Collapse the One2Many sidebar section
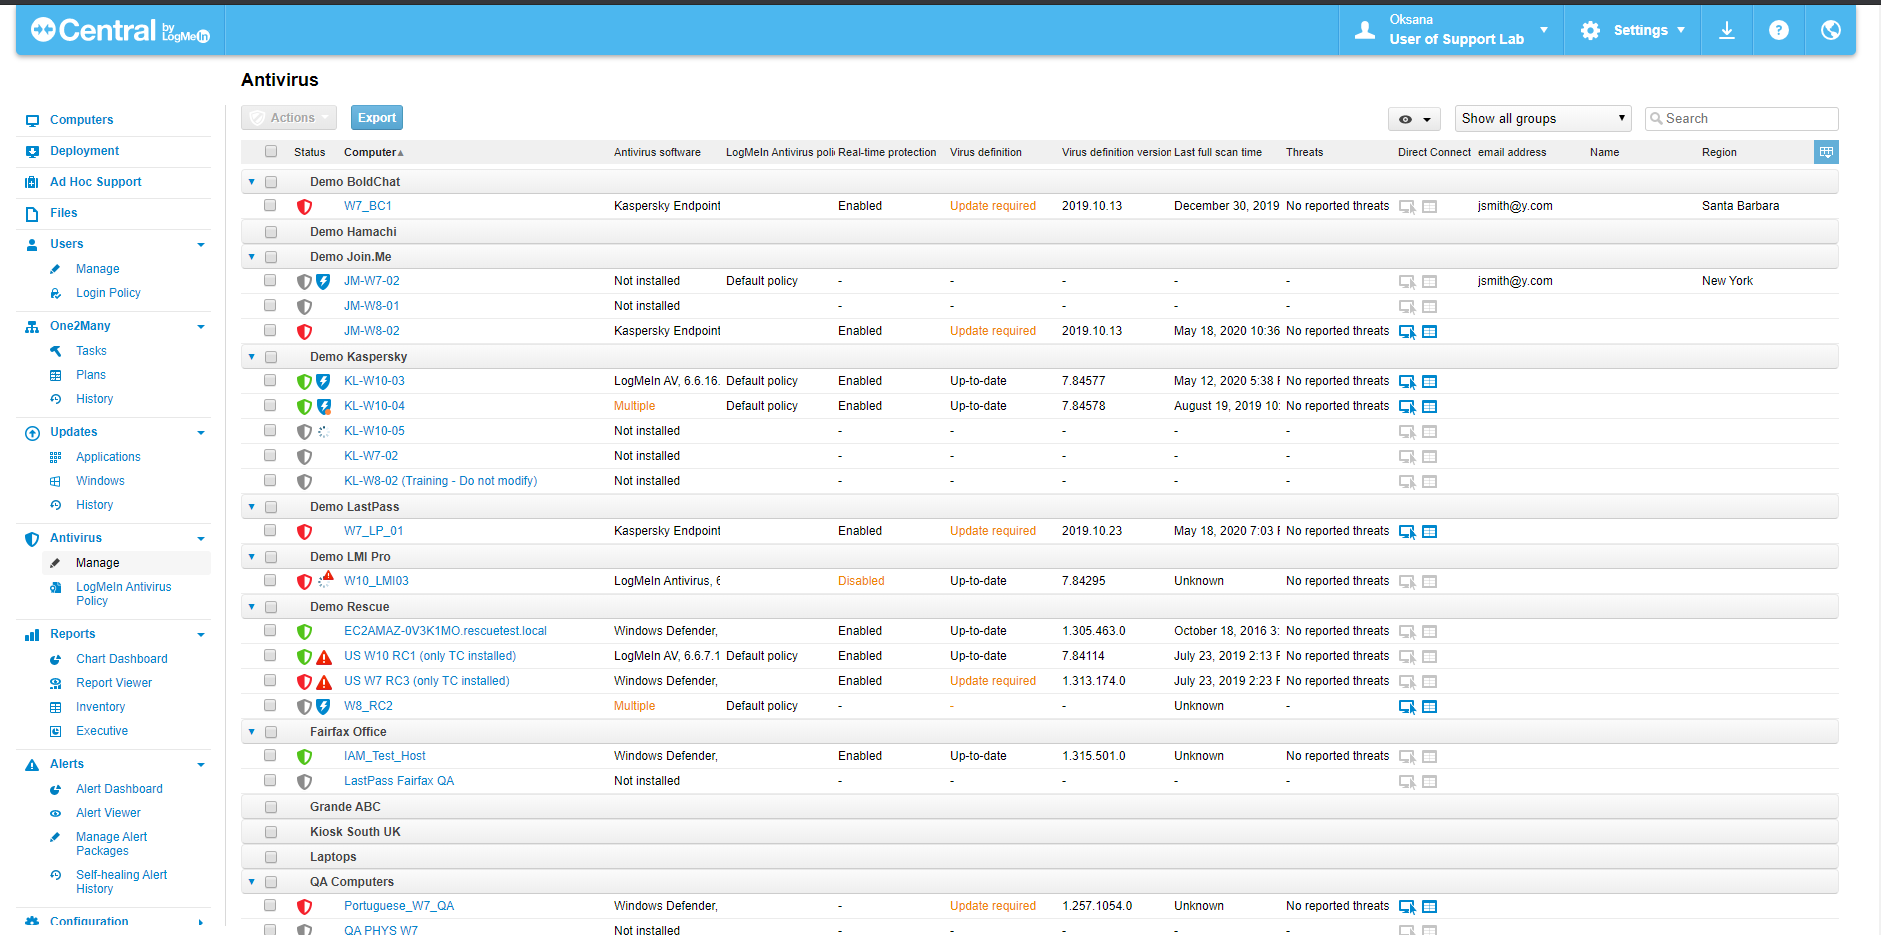 201,327
